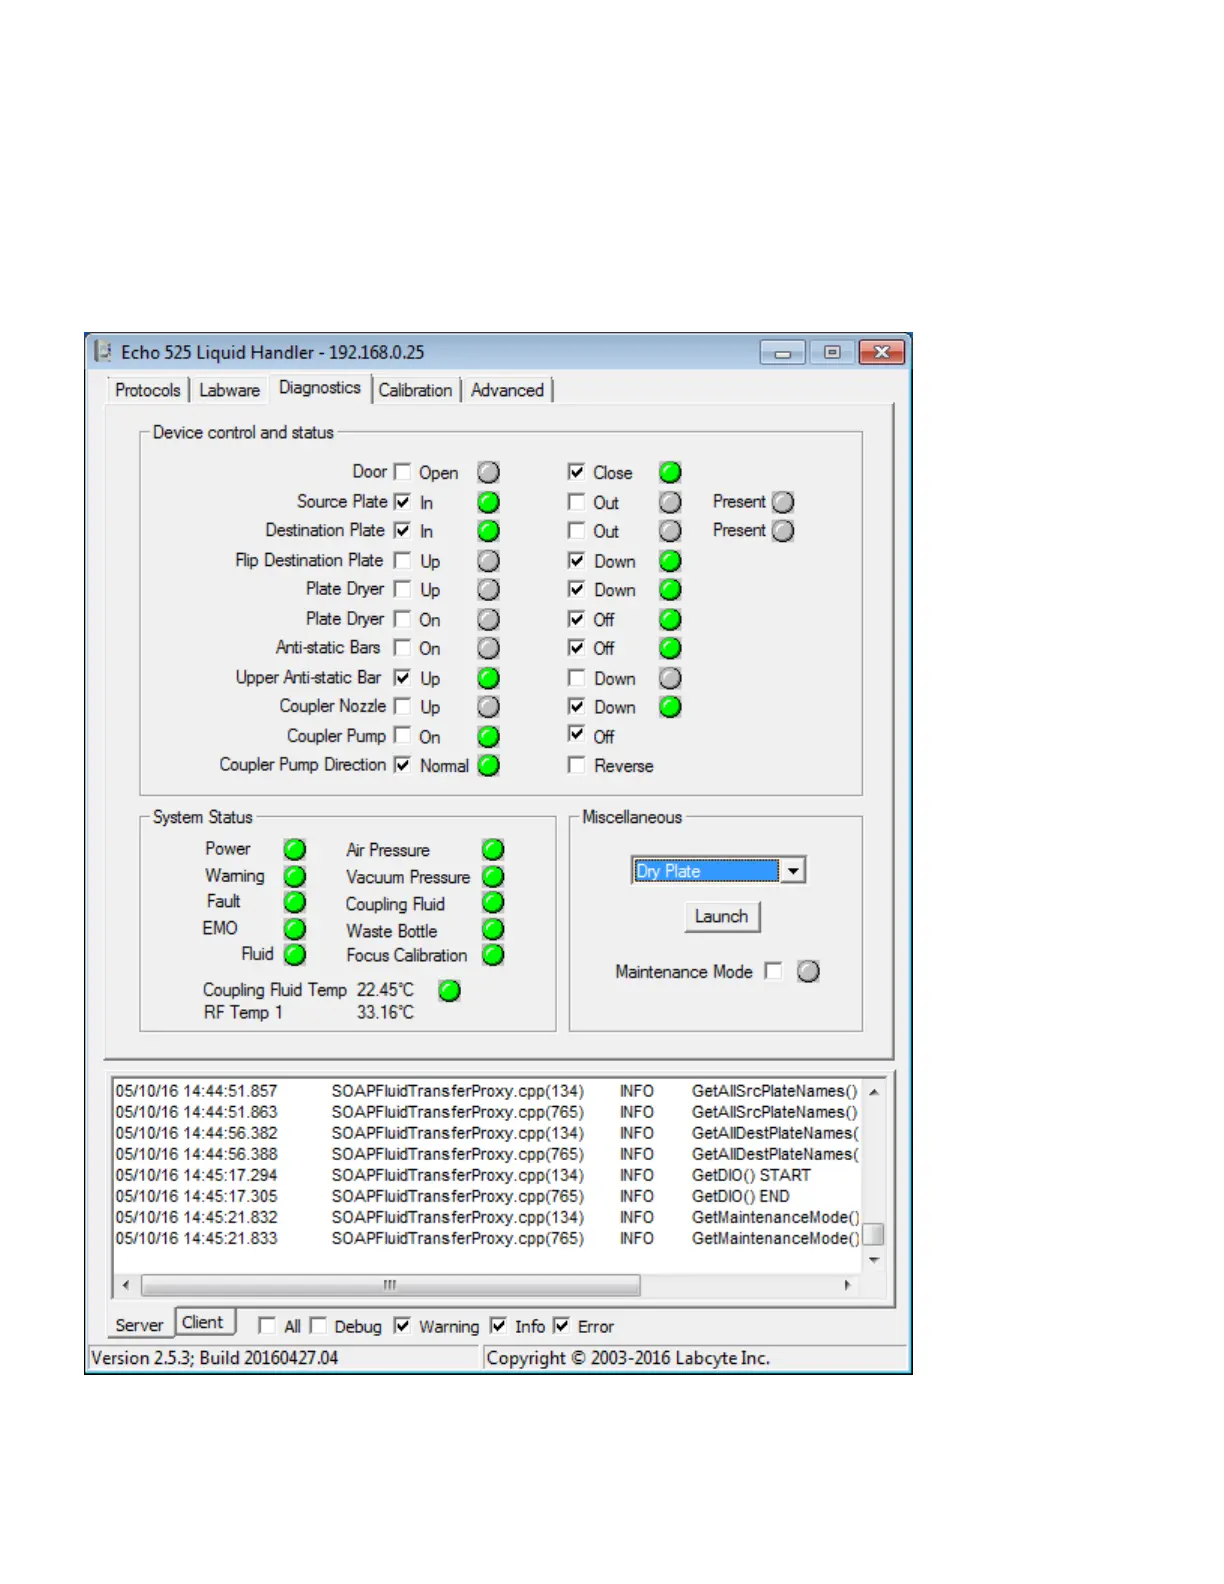Click the Destination Plate In green indicator

pyautogui.click(x=488, y=531)
